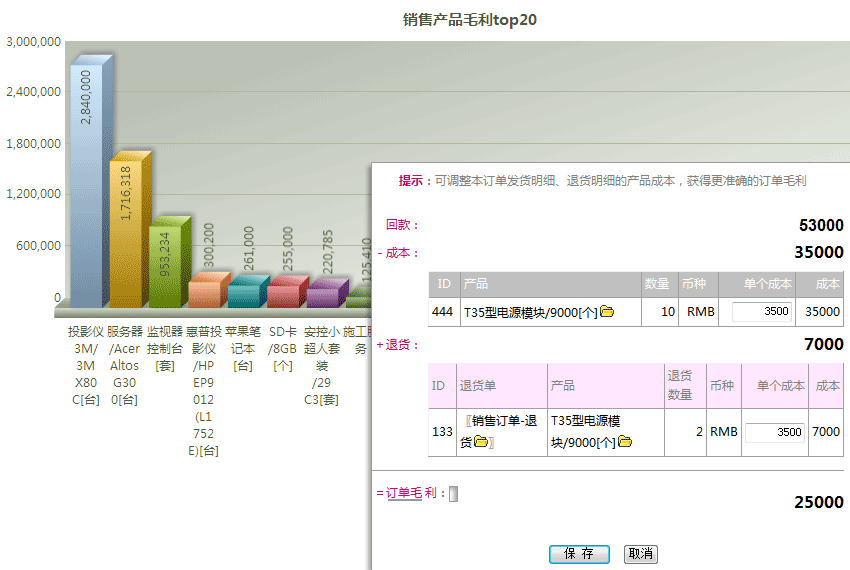850x570 pixels.
Task: Edit the unit cost field in return row 133
Action: pos(775,432)
